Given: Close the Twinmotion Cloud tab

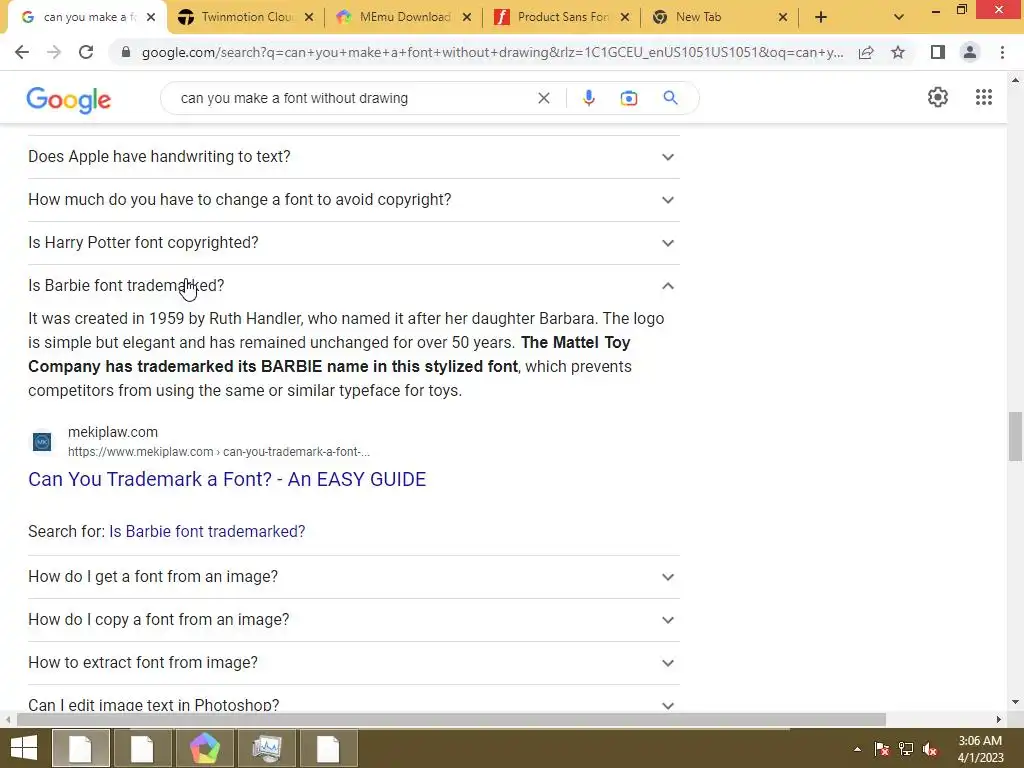Looking at the screenshot, I should coord(309,17).
